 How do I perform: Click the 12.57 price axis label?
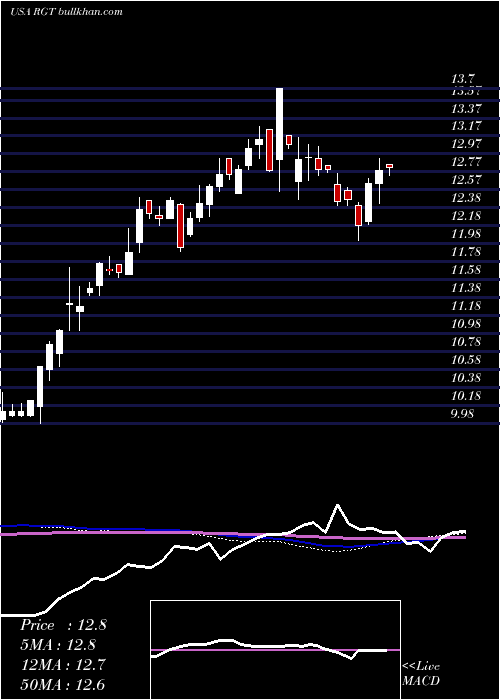point(467,180)
